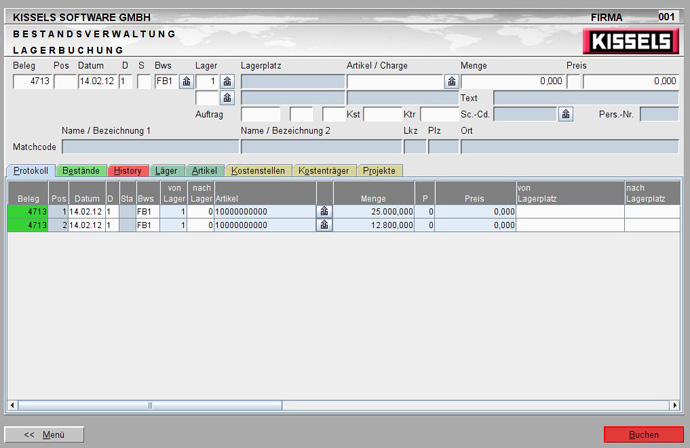
Task: Click the Sc.-Cd. input field
Action: click(525, 114)
